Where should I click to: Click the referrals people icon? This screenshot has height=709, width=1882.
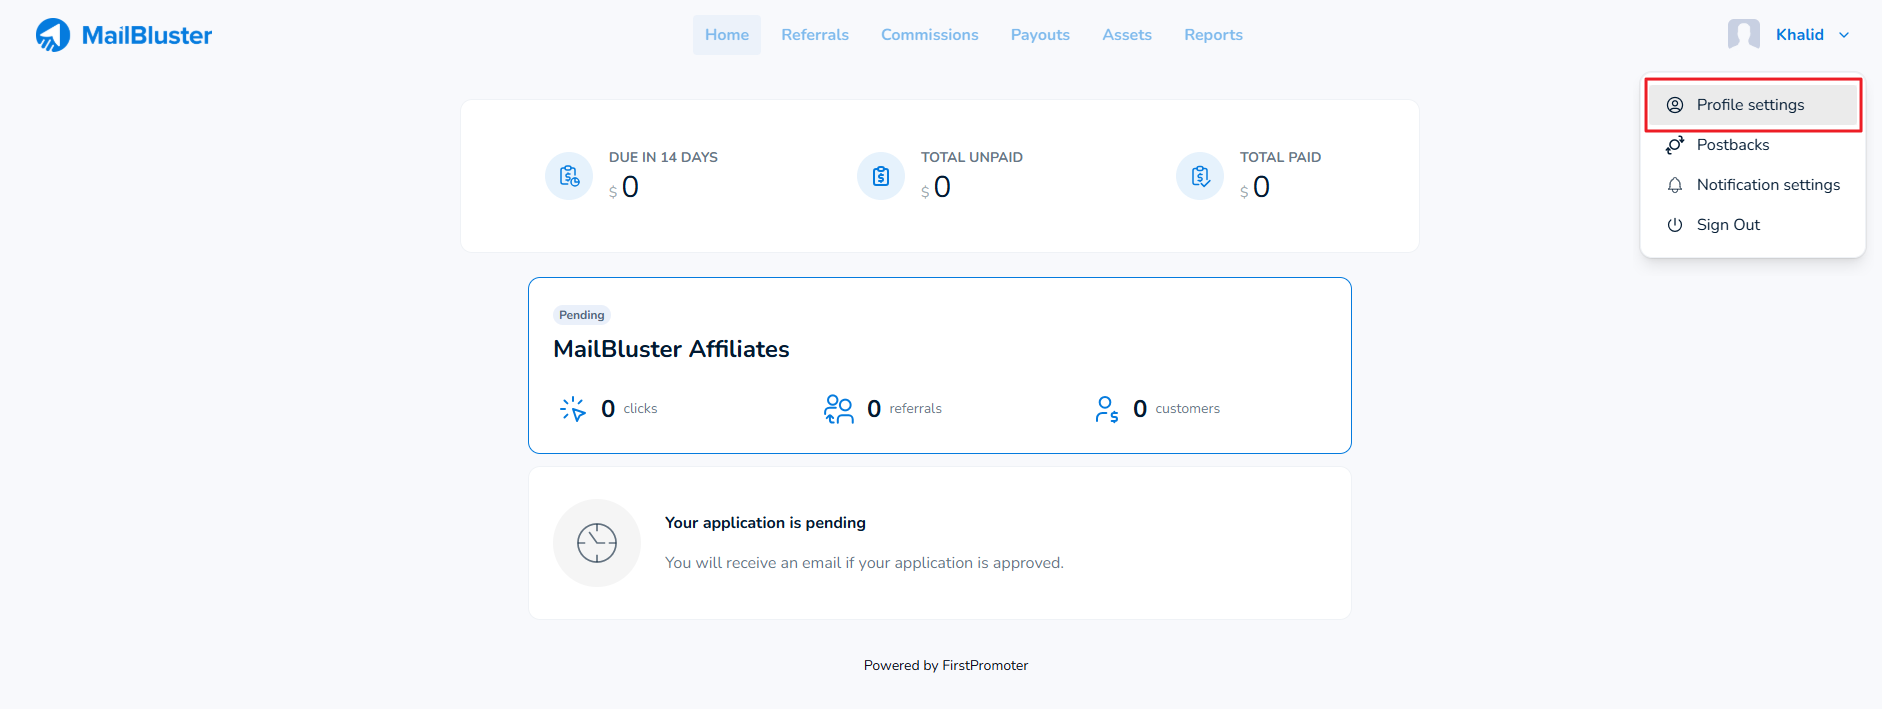coord(838,409)
